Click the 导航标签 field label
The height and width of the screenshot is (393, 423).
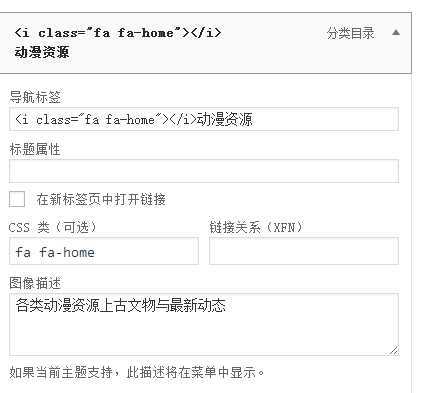(x=35, y=97)
